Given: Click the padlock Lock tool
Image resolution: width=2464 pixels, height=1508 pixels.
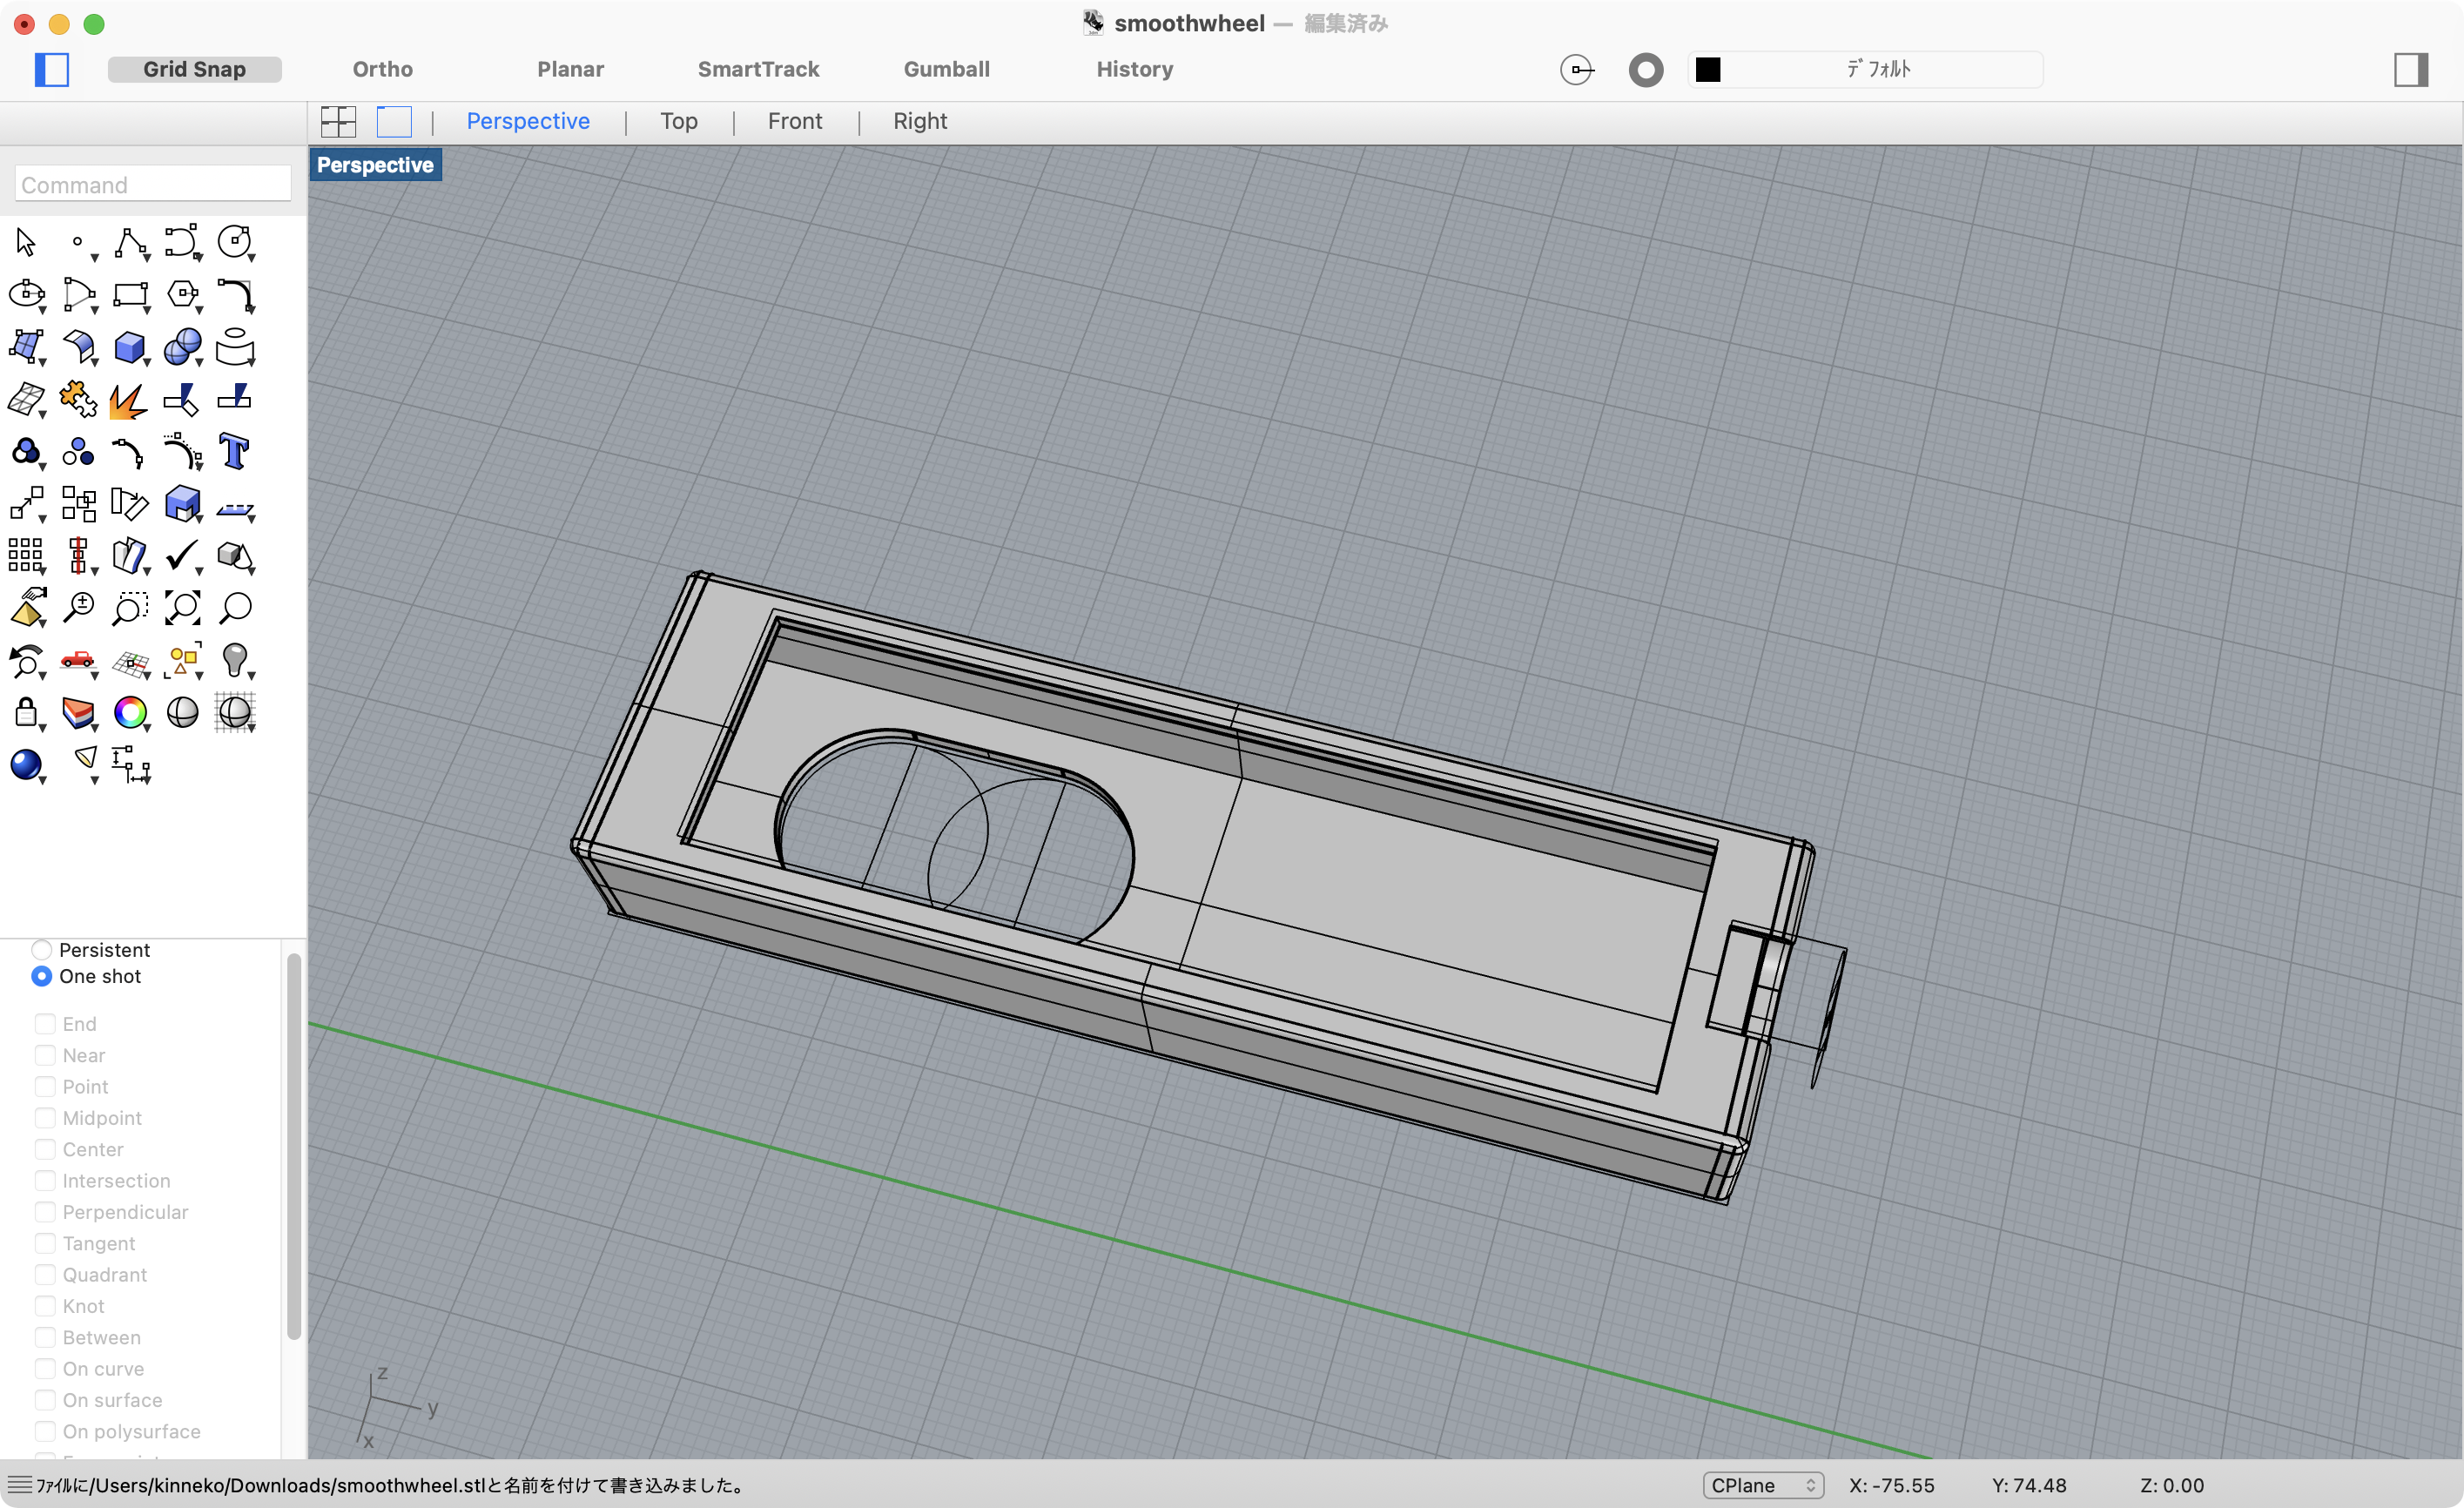Looking at the screenshot, I should pos(26,712).
